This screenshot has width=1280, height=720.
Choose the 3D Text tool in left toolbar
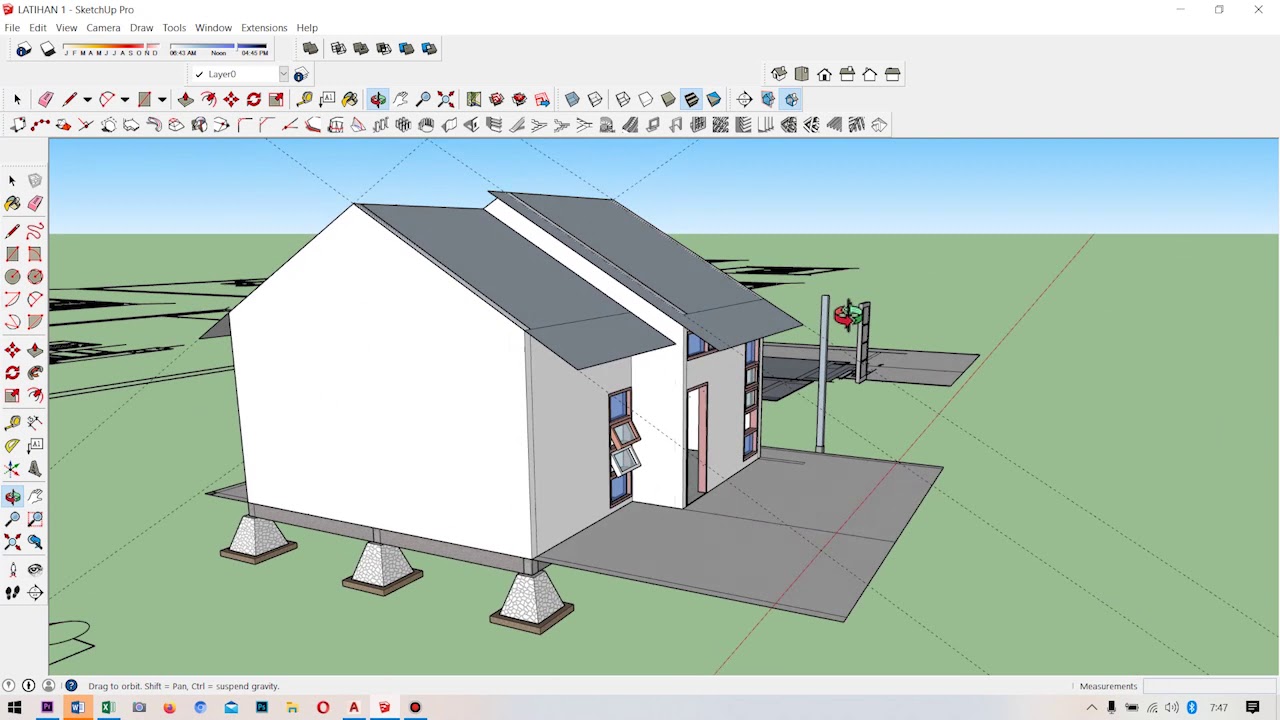click(x=35, y=469)
